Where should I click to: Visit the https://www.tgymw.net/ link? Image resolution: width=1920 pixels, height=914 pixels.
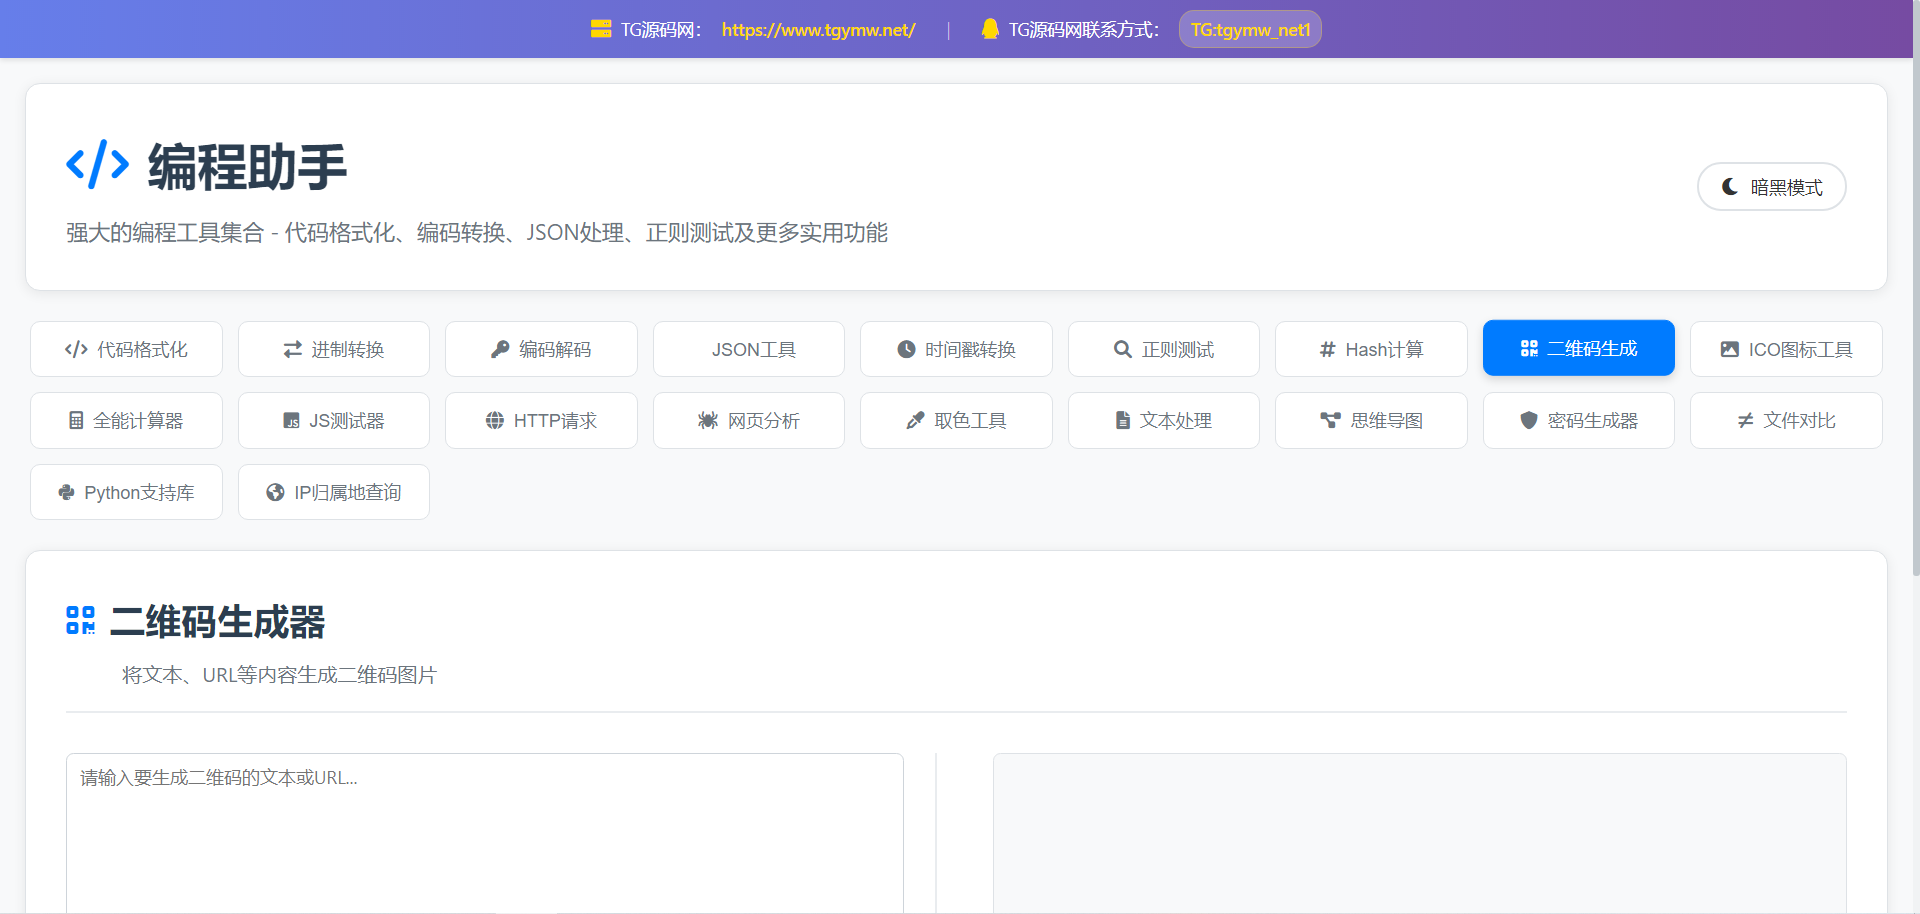818,30
